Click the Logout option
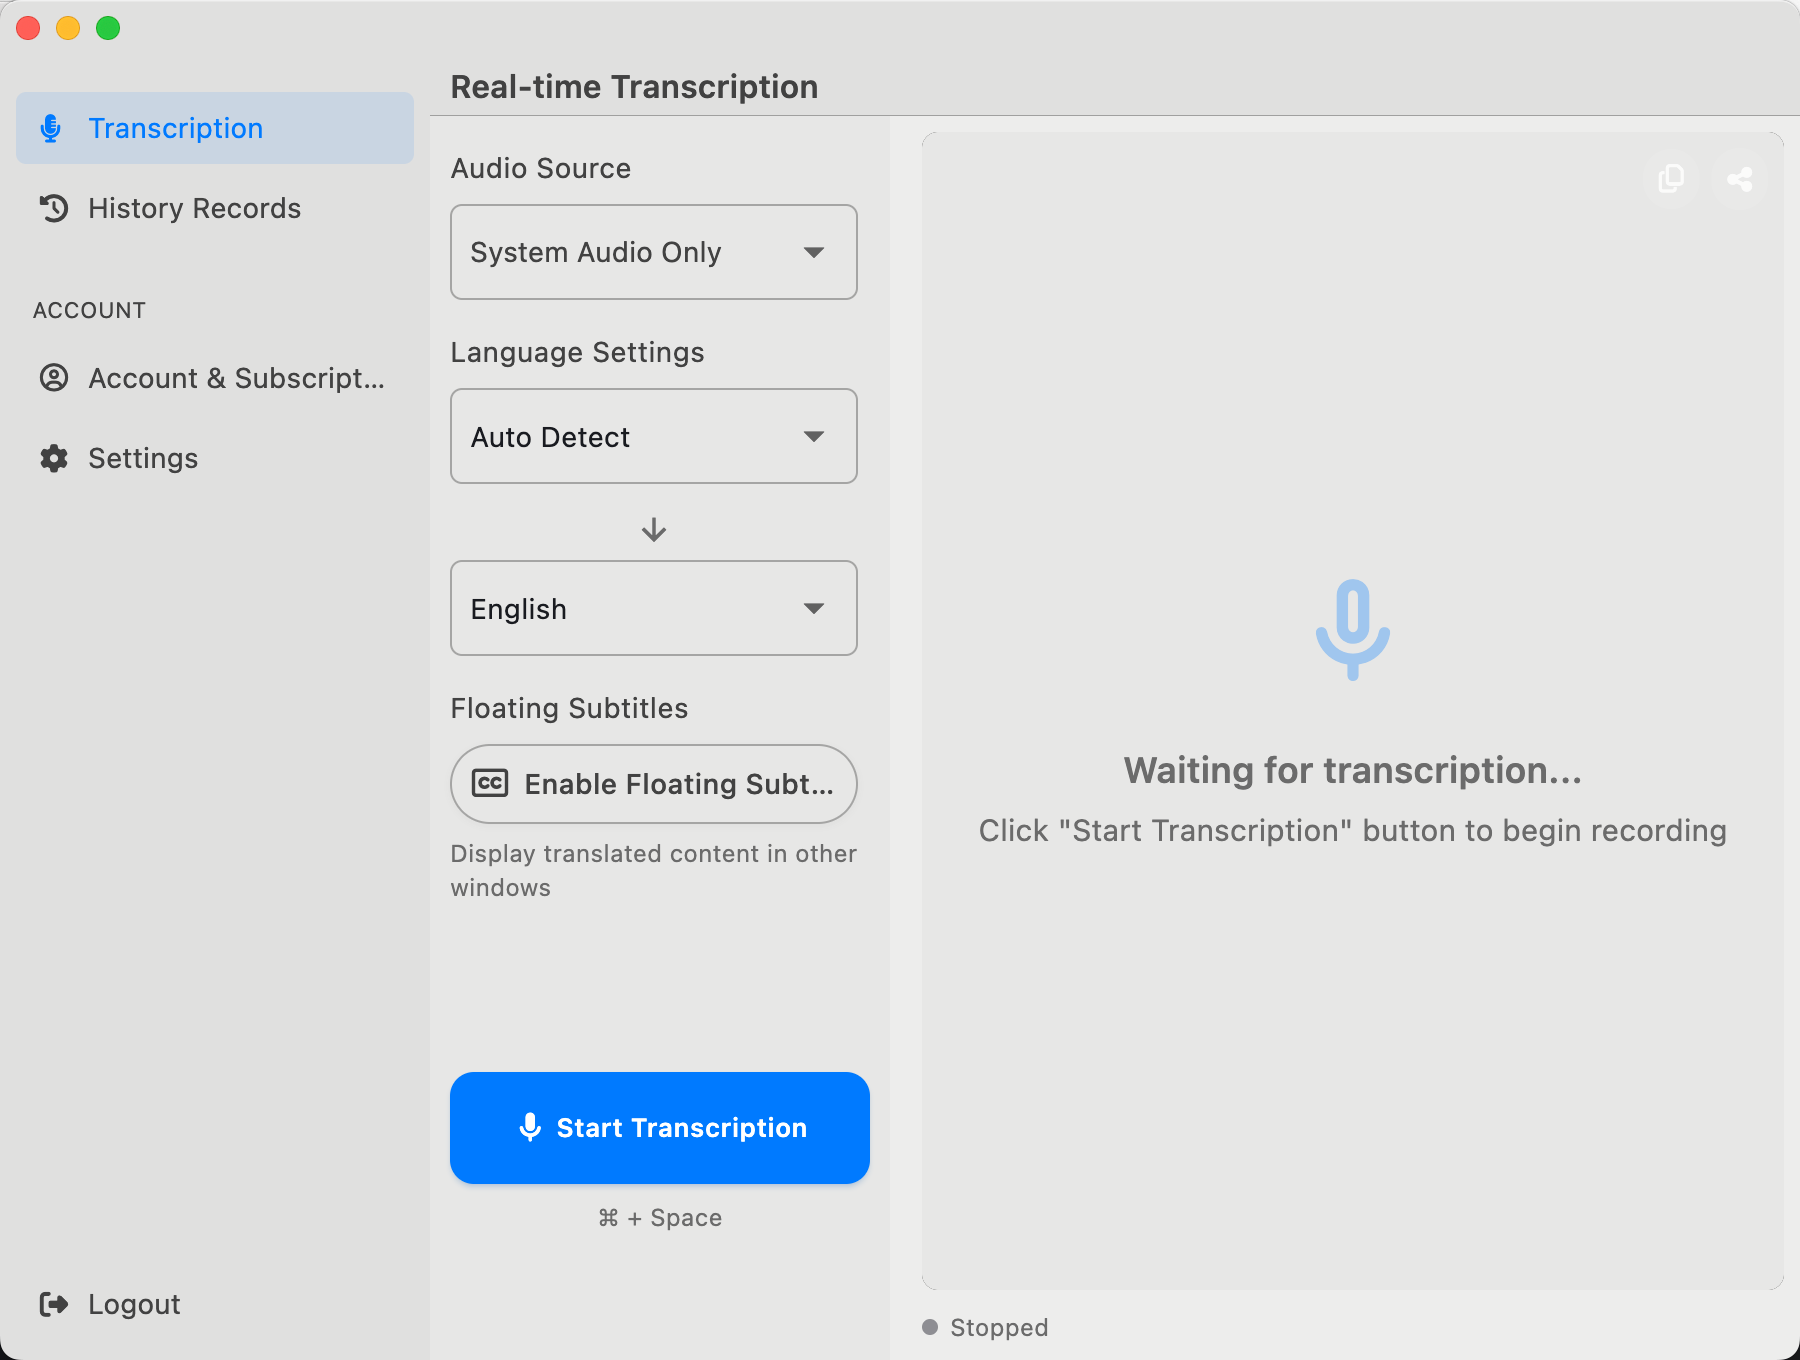This screenshot has width=1800, height=1360. click(x=133, y=1303)
